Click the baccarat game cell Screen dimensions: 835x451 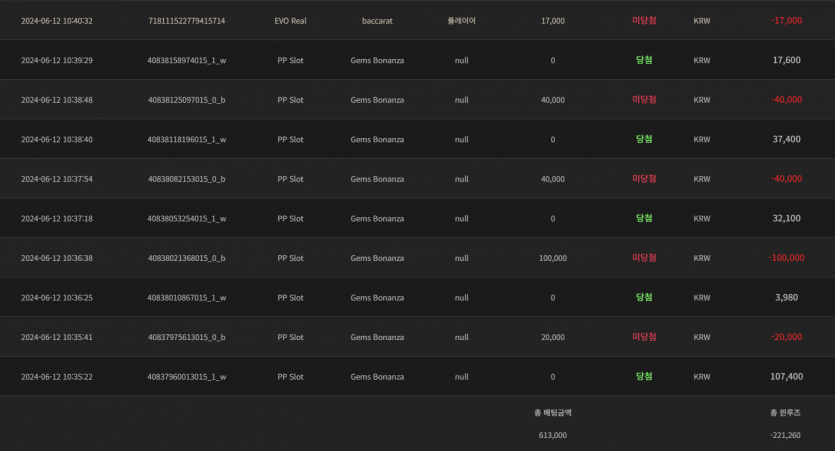coord(377,21)
